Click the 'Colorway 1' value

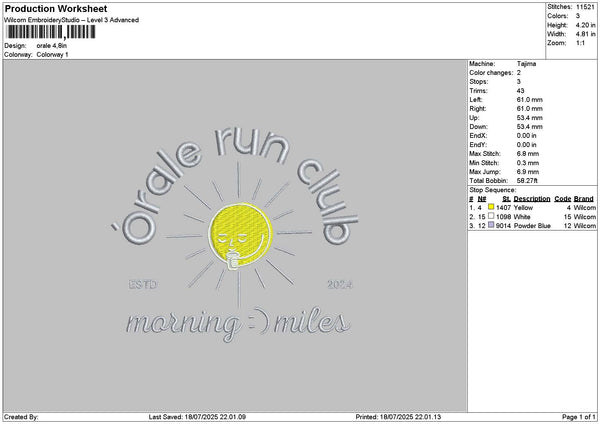[52, 55]
